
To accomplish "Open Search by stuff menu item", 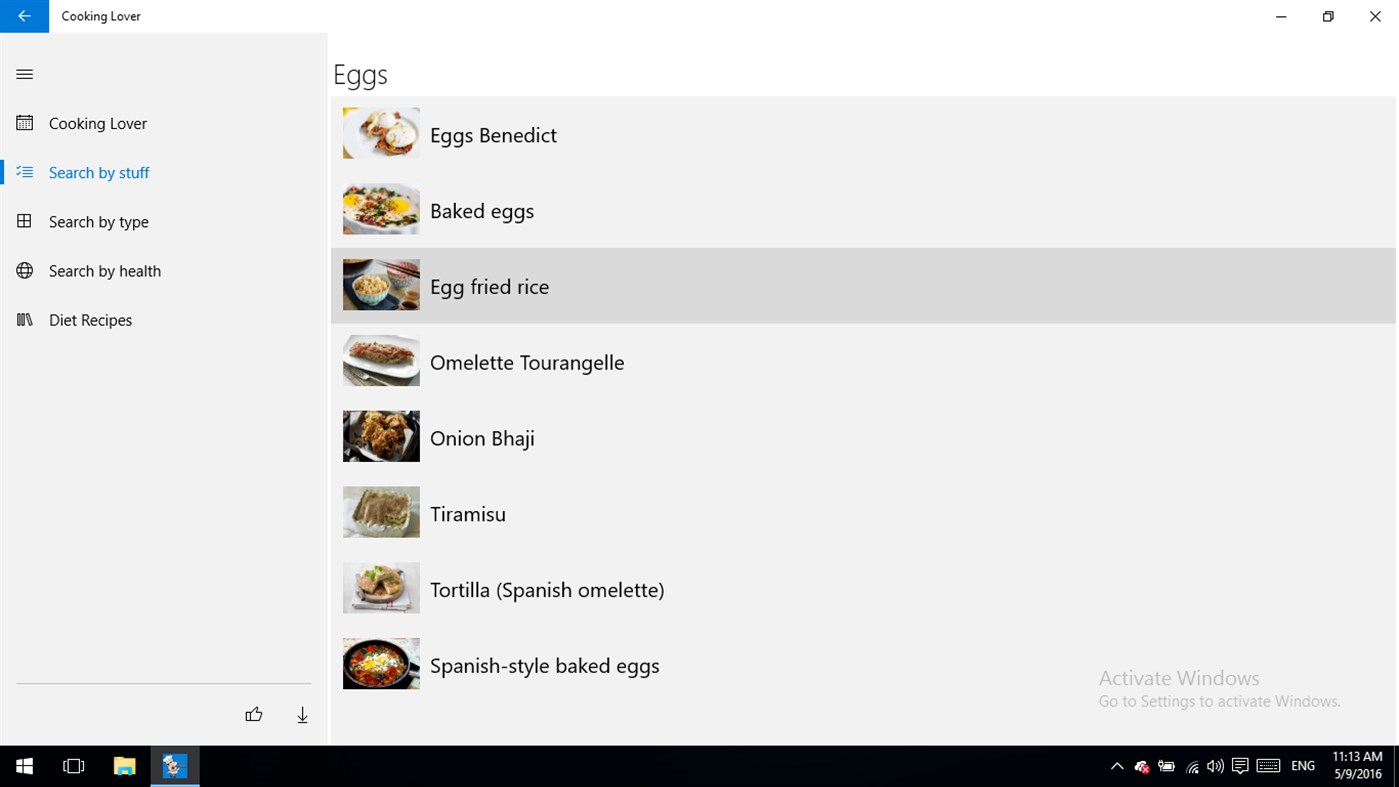I will click(x=99, y=173).
